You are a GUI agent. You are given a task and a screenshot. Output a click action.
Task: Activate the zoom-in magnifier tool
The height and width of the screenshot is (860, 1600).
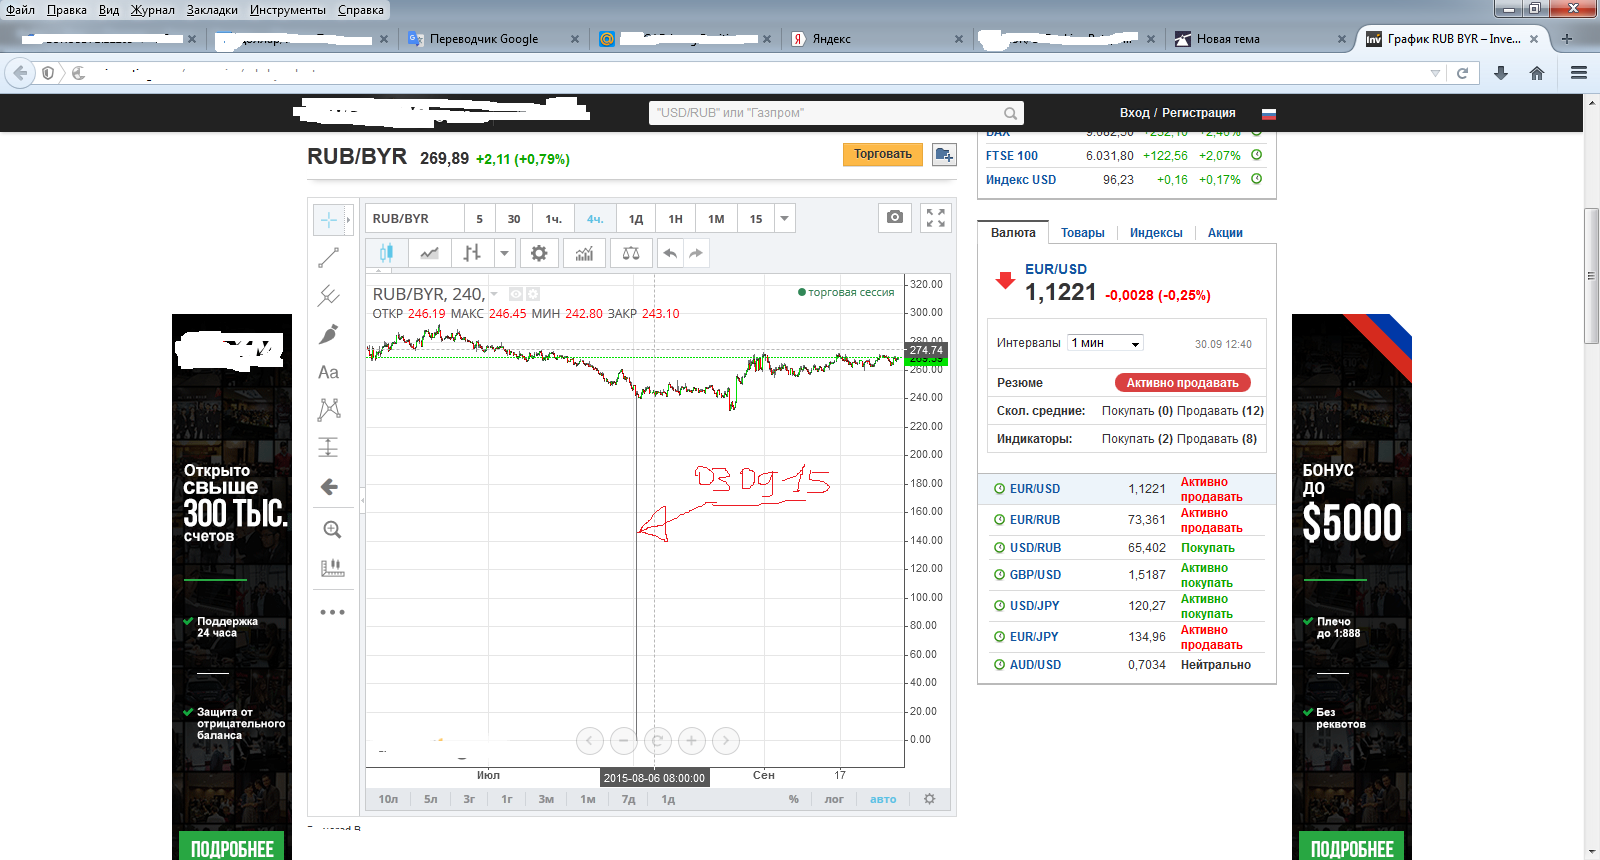[x=332, y=530]
